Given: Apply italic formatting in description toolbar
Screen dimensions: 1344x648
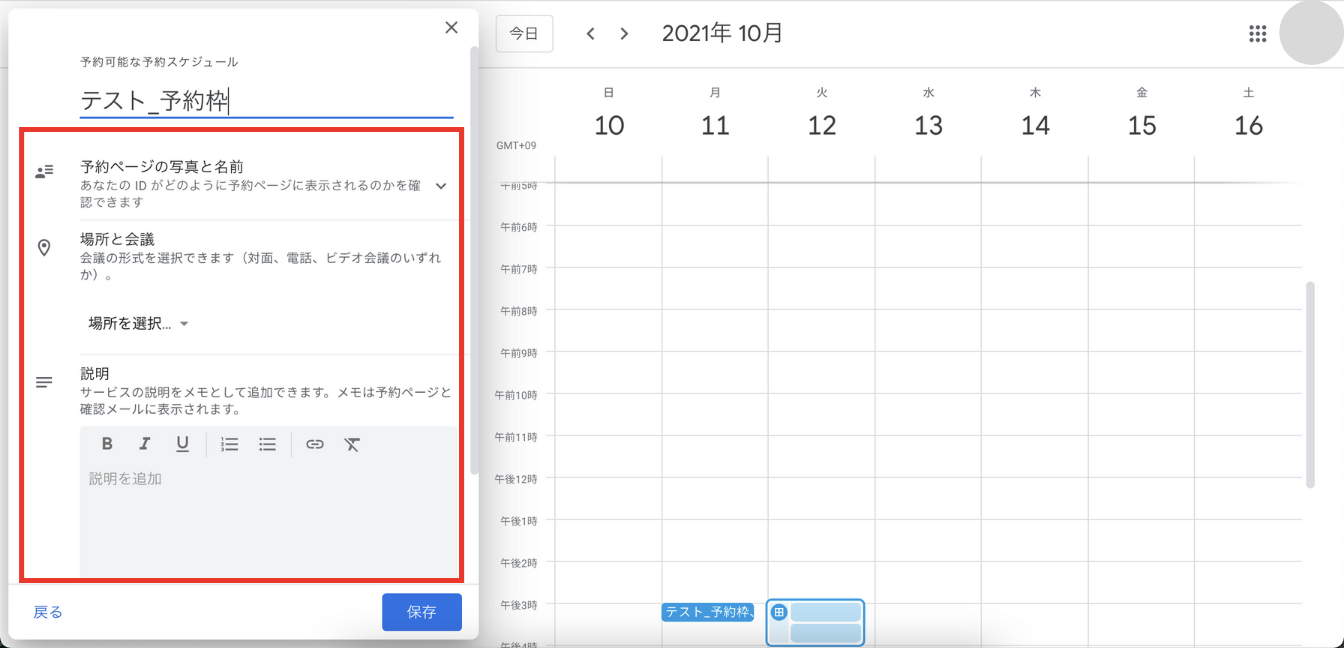Looking at the screenshot, I should click(144, 444).
